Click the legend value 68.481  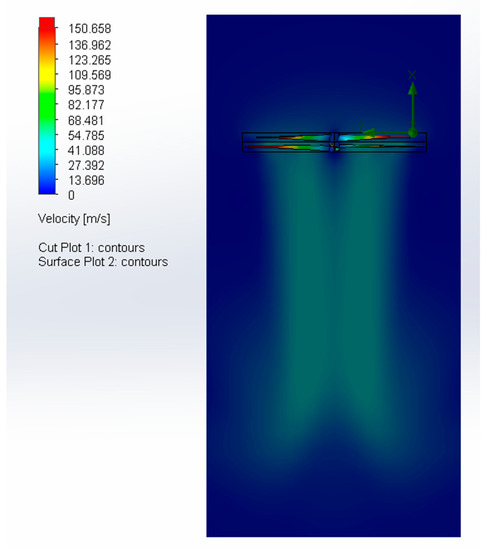click(x=86, y=121)
